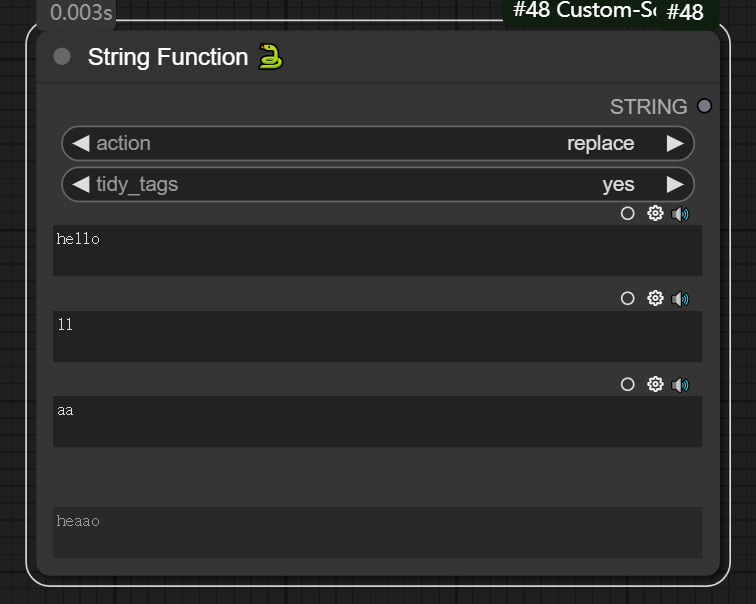
Task: Click the circle icon above the ll field
Action: point(628,298)
